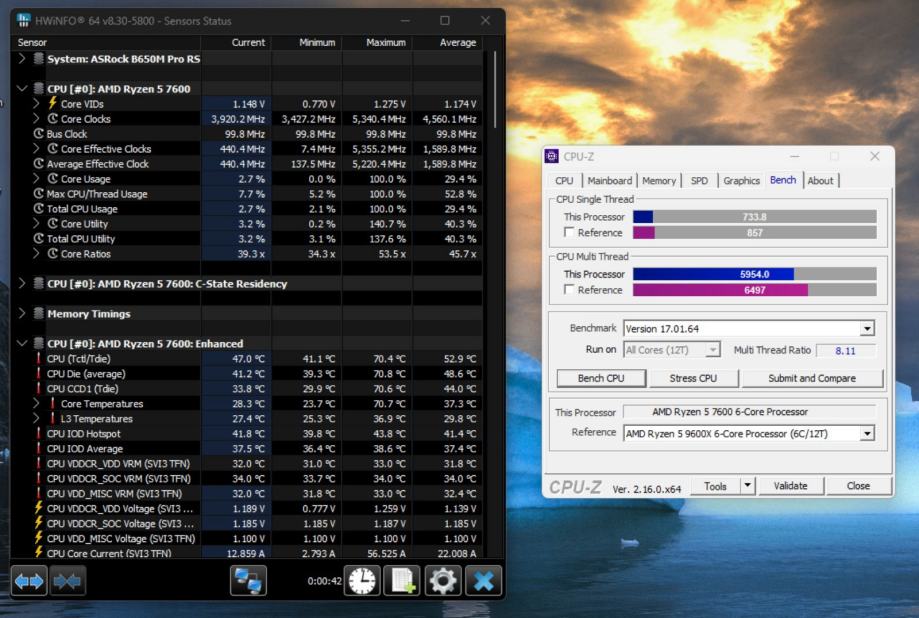This screenshot has width=919, height=618.
Task: Switch to the Mainboard tab
Action: pos(609,181)
